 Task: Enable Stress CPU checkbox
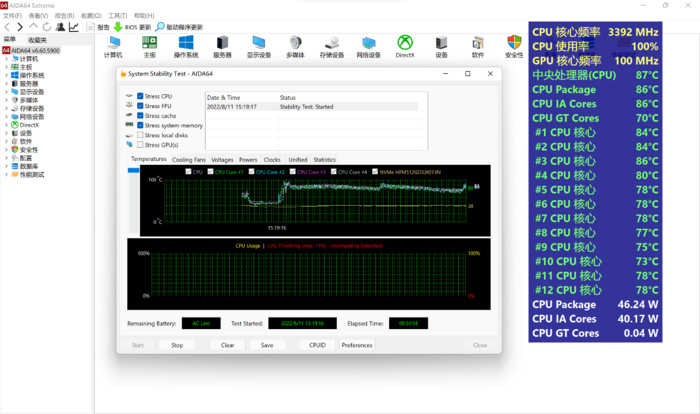(x=140, y=96)
